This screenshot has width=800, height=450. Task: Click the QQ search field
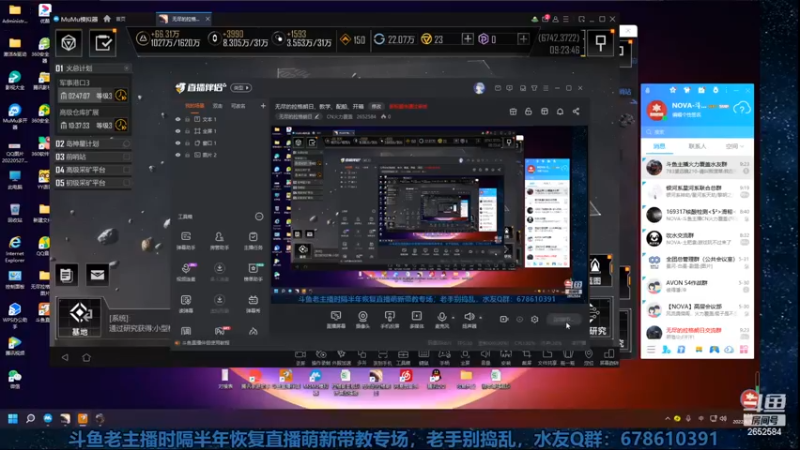pos(697,132)
